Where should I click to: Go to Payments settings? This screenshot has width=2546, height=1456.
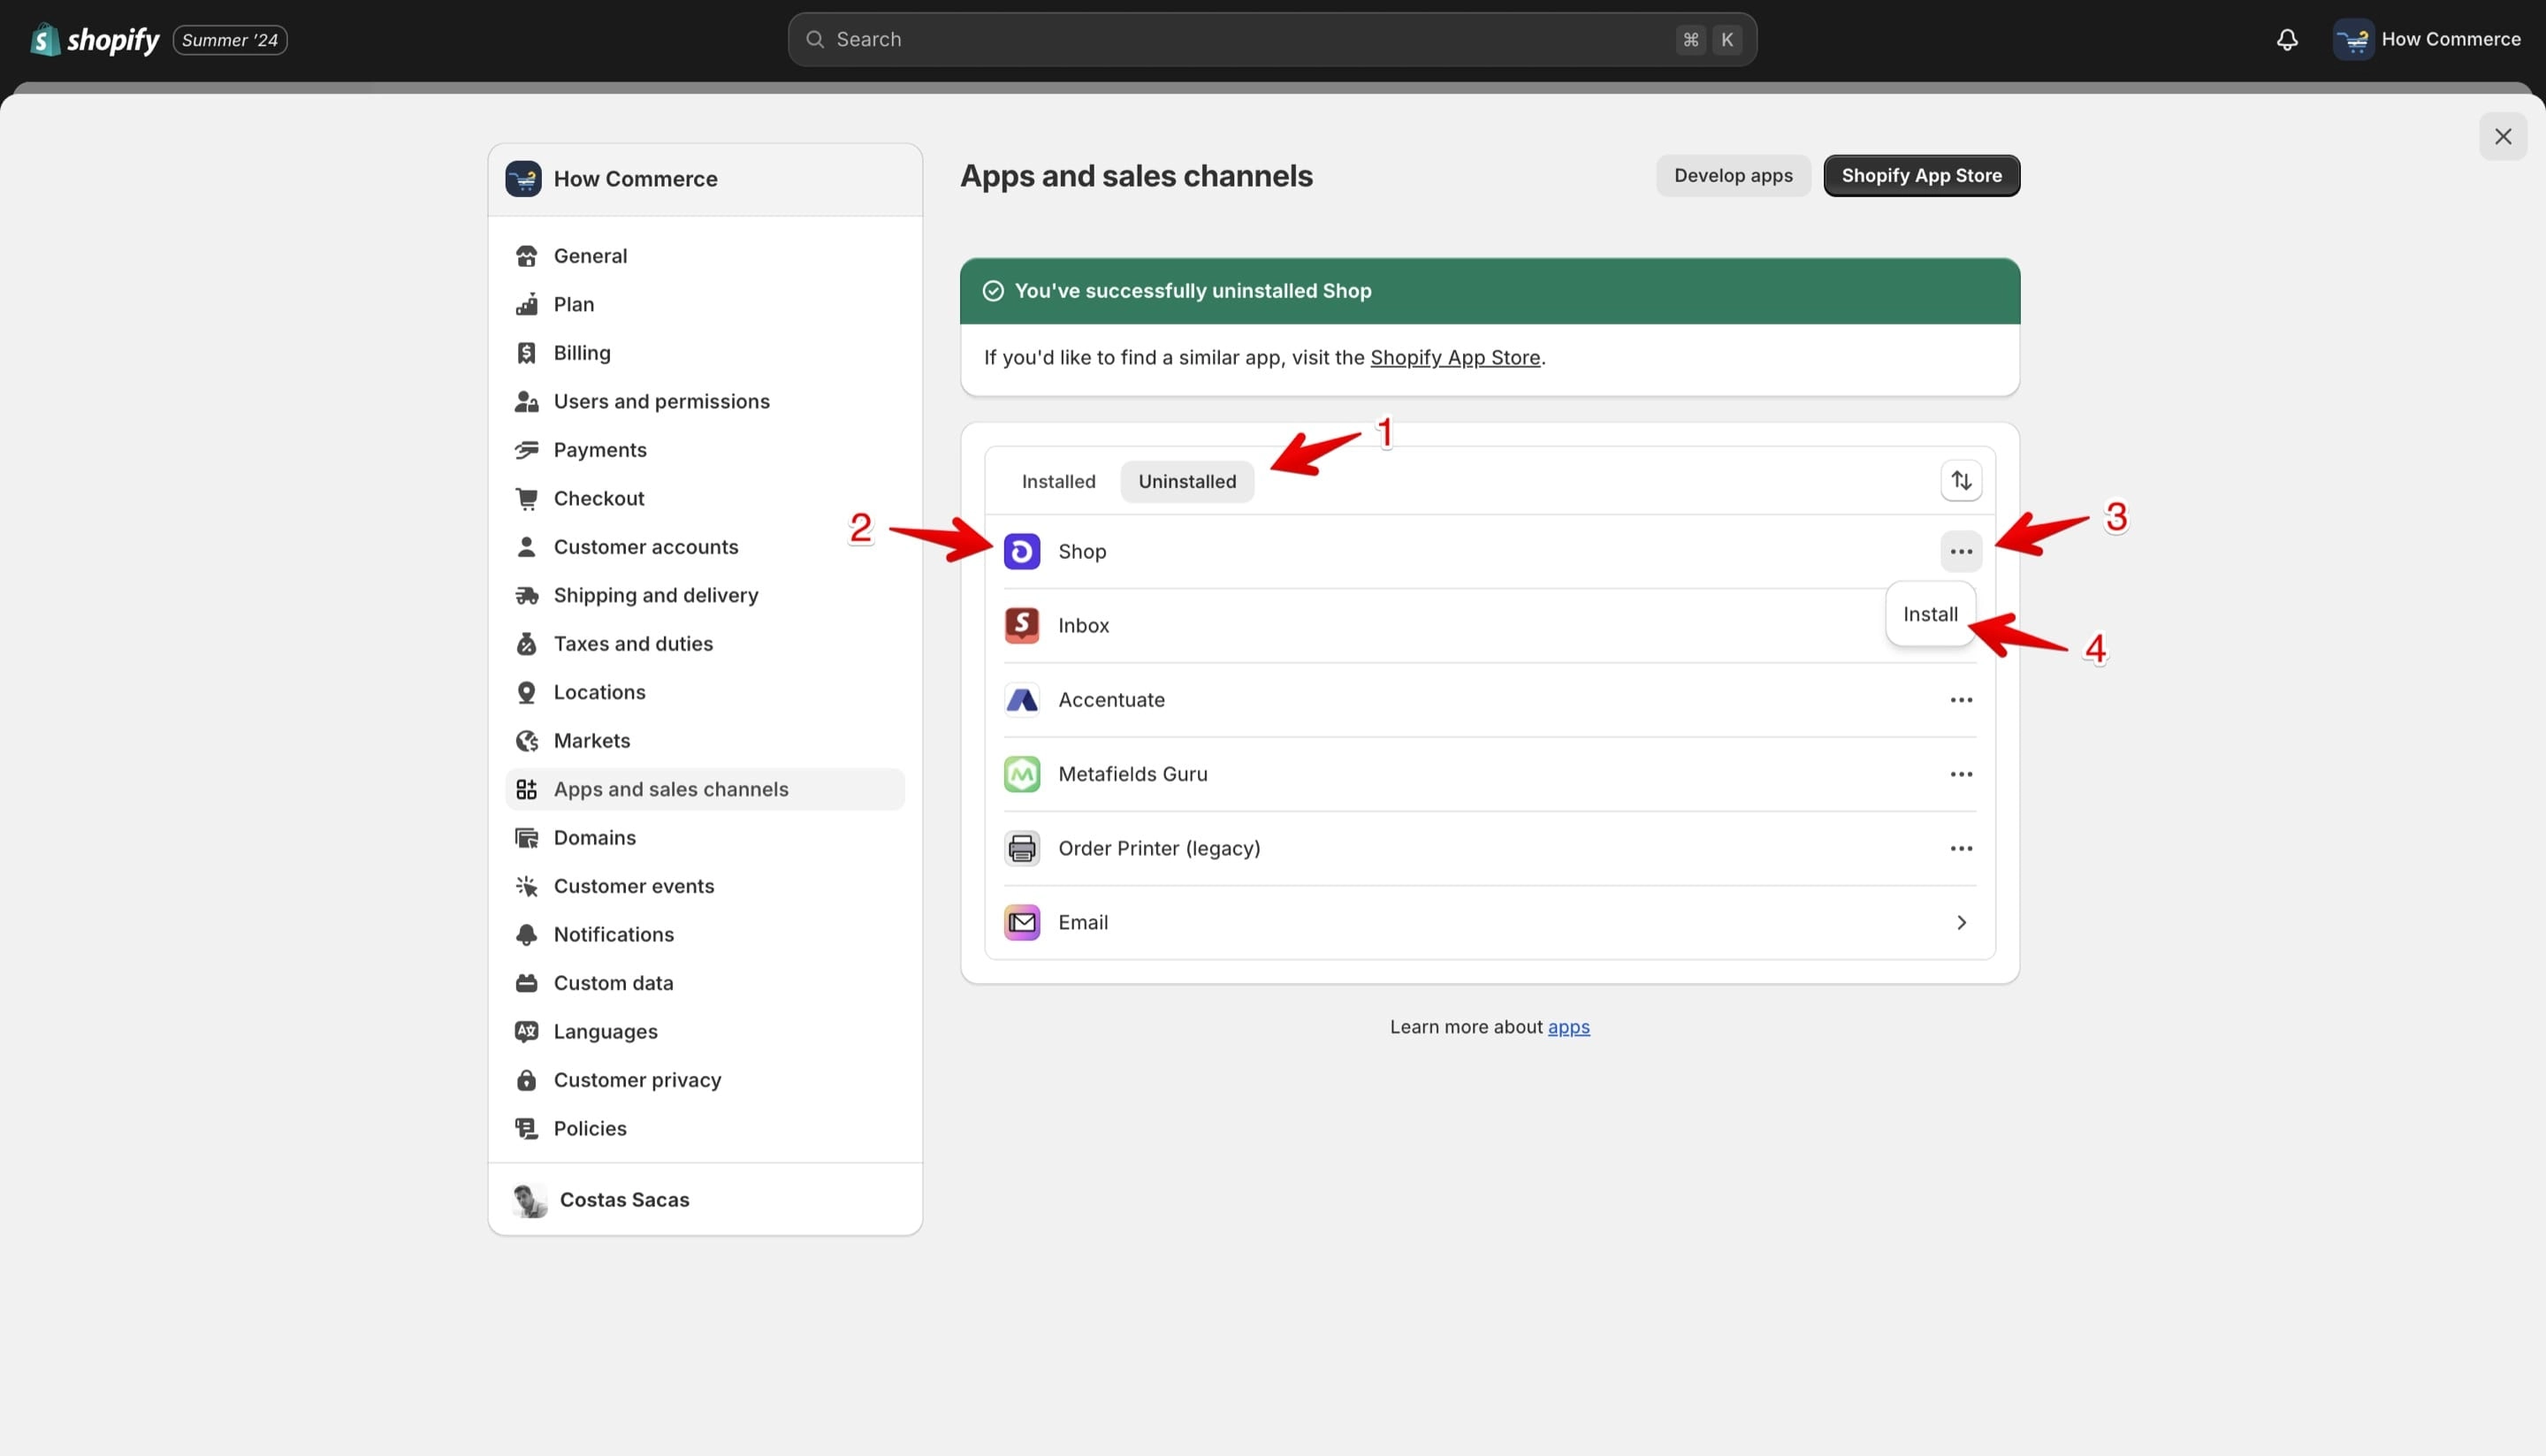(705, 450)
